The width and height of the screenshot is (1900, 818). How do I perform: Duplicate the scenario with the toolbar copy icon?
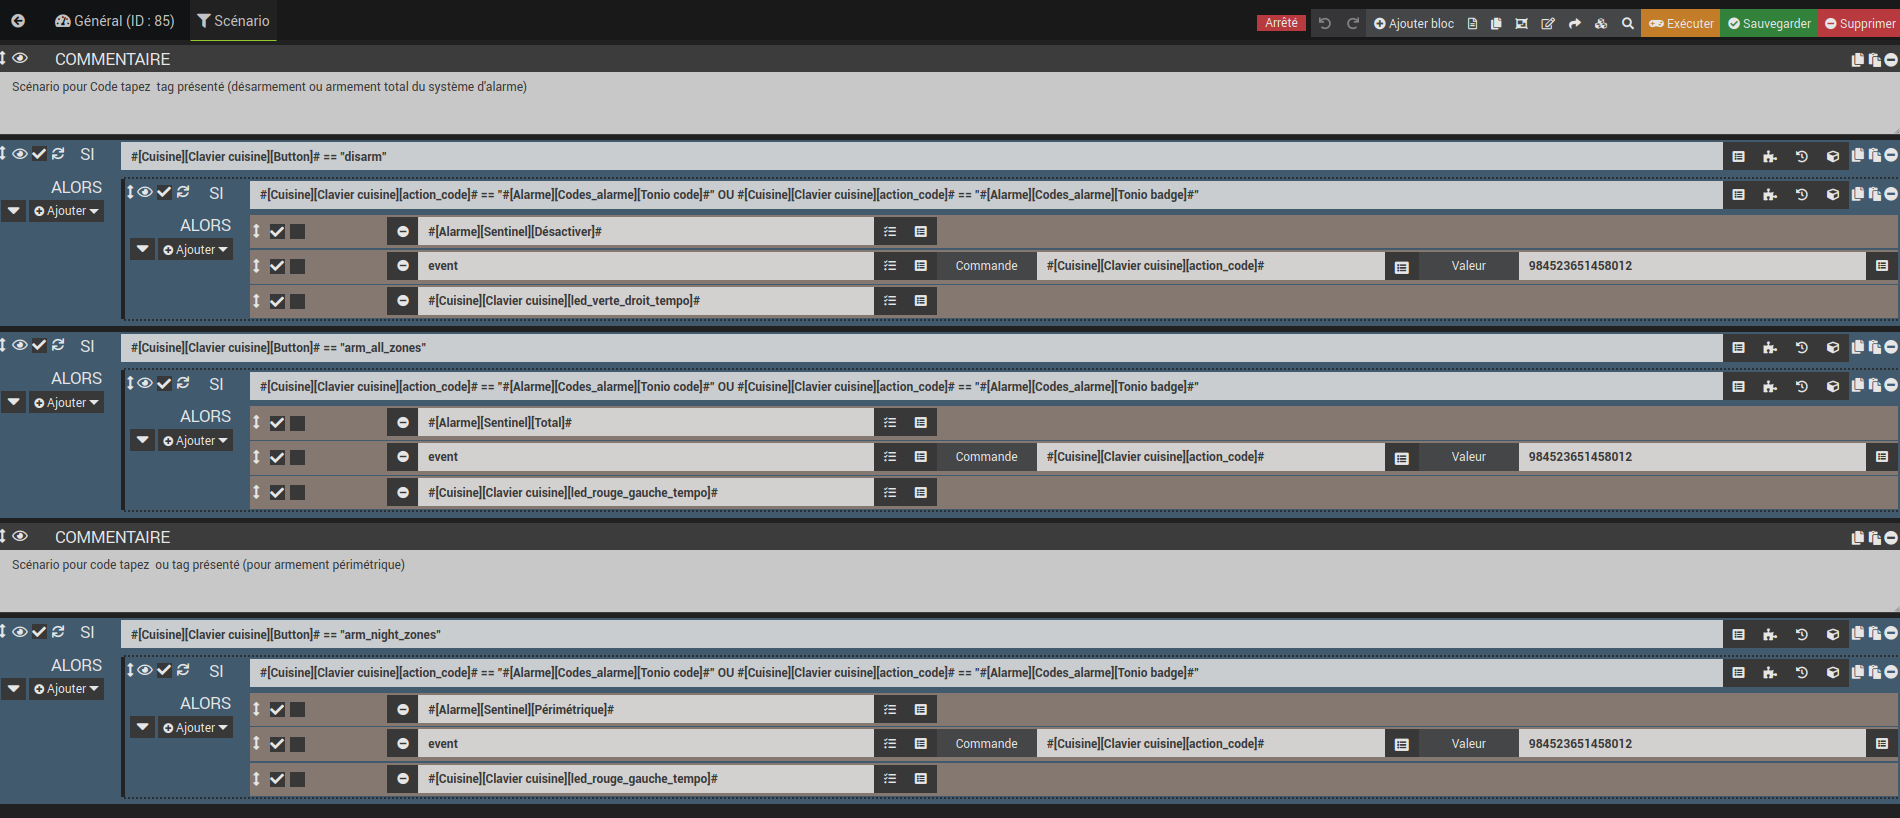coord(1496,23)
